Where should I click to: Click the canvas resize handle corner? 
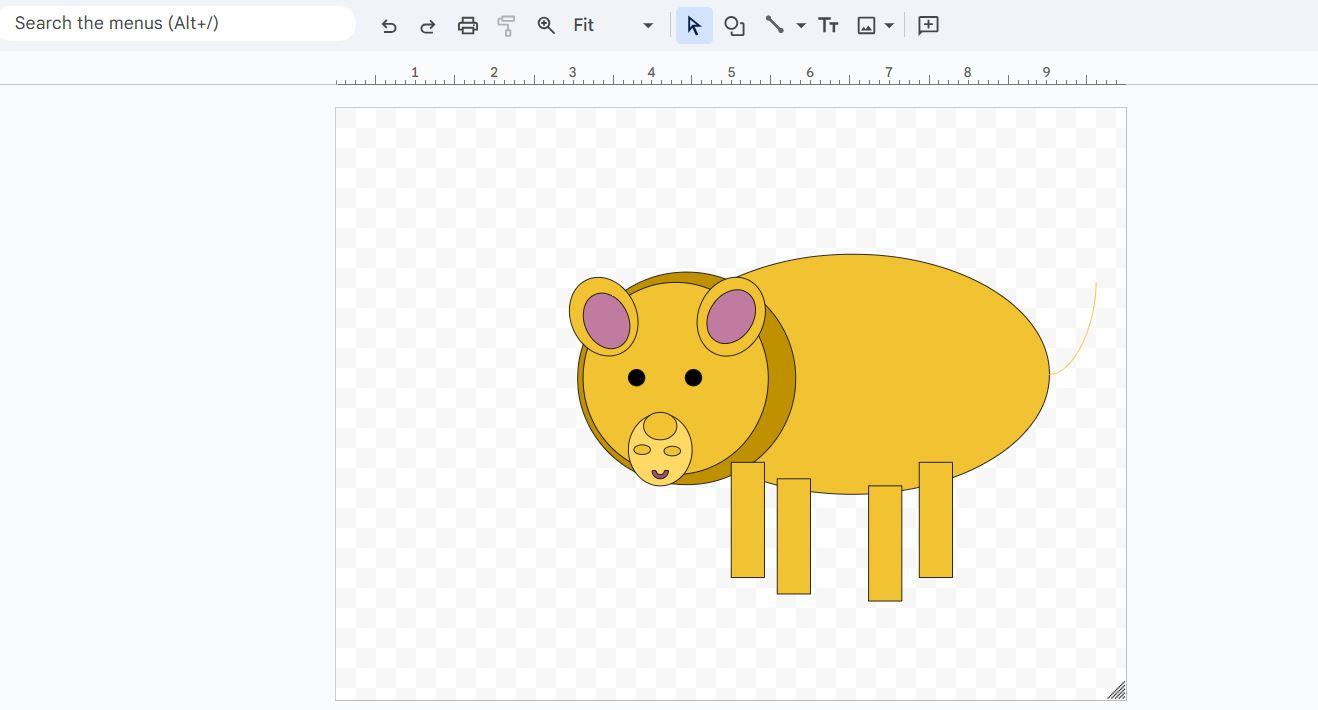(x=1117, y=691)
